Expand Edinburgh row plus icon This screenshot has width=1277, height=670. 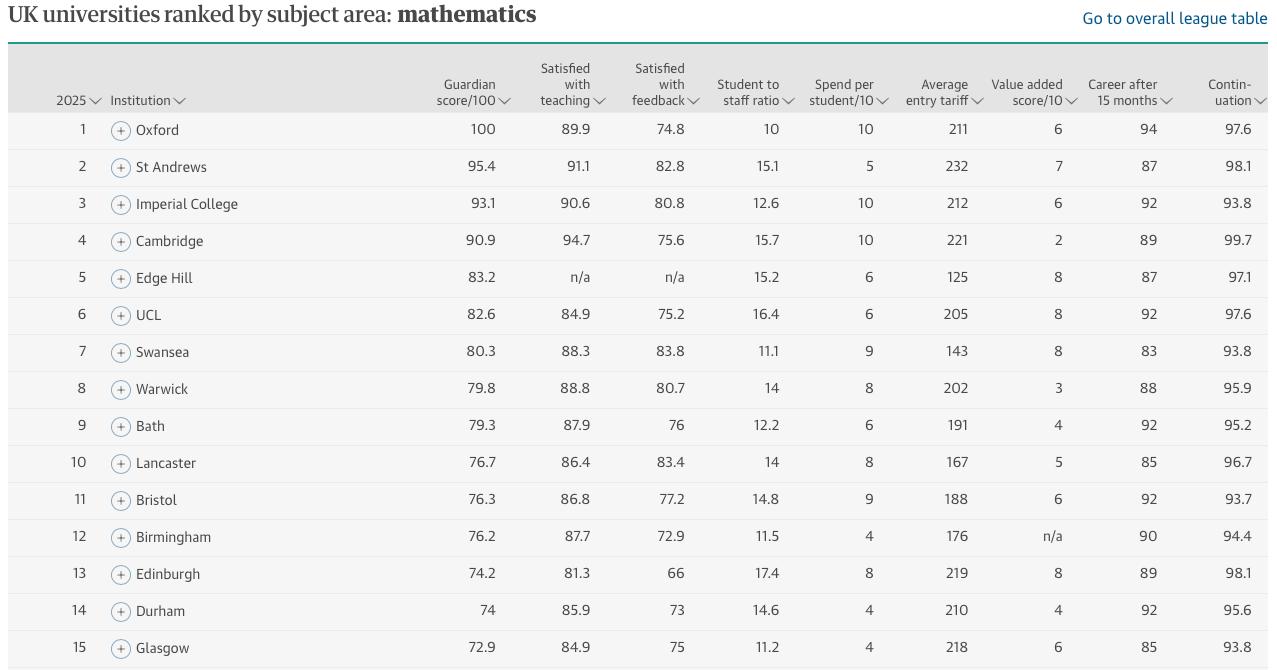pyautogui.click(x=121, y=574)
